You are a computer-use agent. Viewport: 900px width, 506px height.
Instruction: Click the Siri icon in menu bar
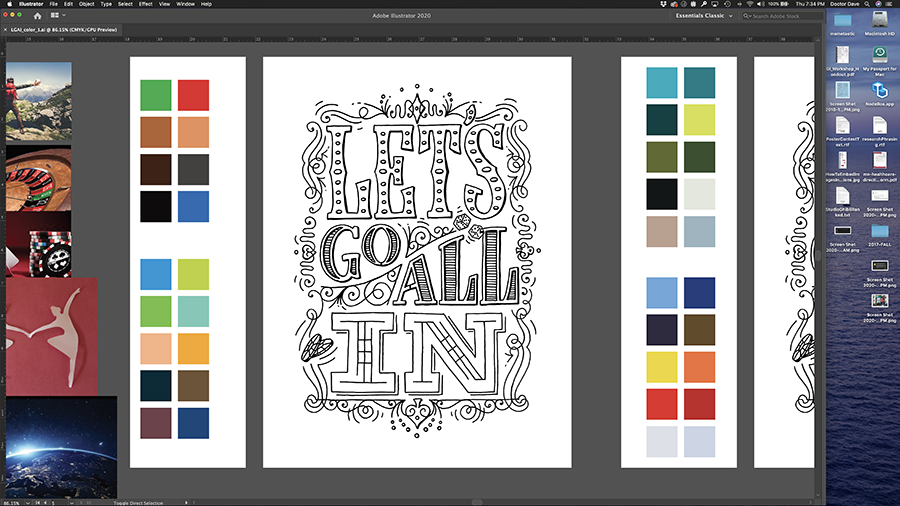point(878,3)
